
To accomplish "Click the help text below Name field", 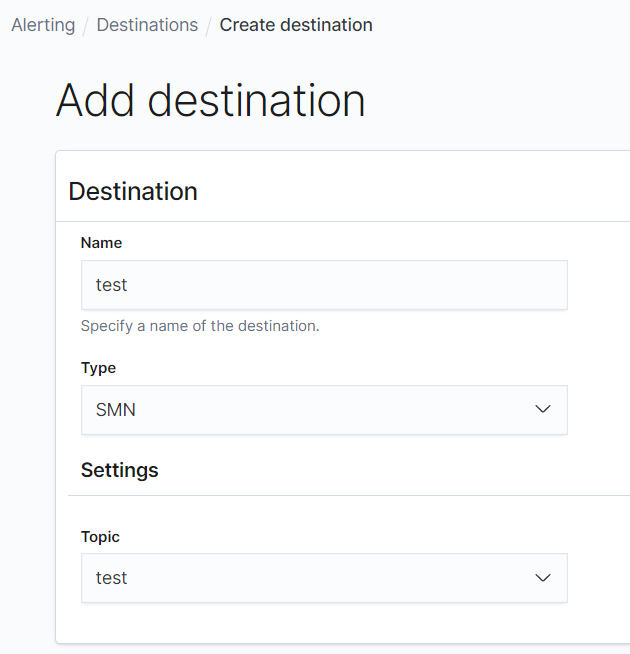I will [x=200, y=326].
